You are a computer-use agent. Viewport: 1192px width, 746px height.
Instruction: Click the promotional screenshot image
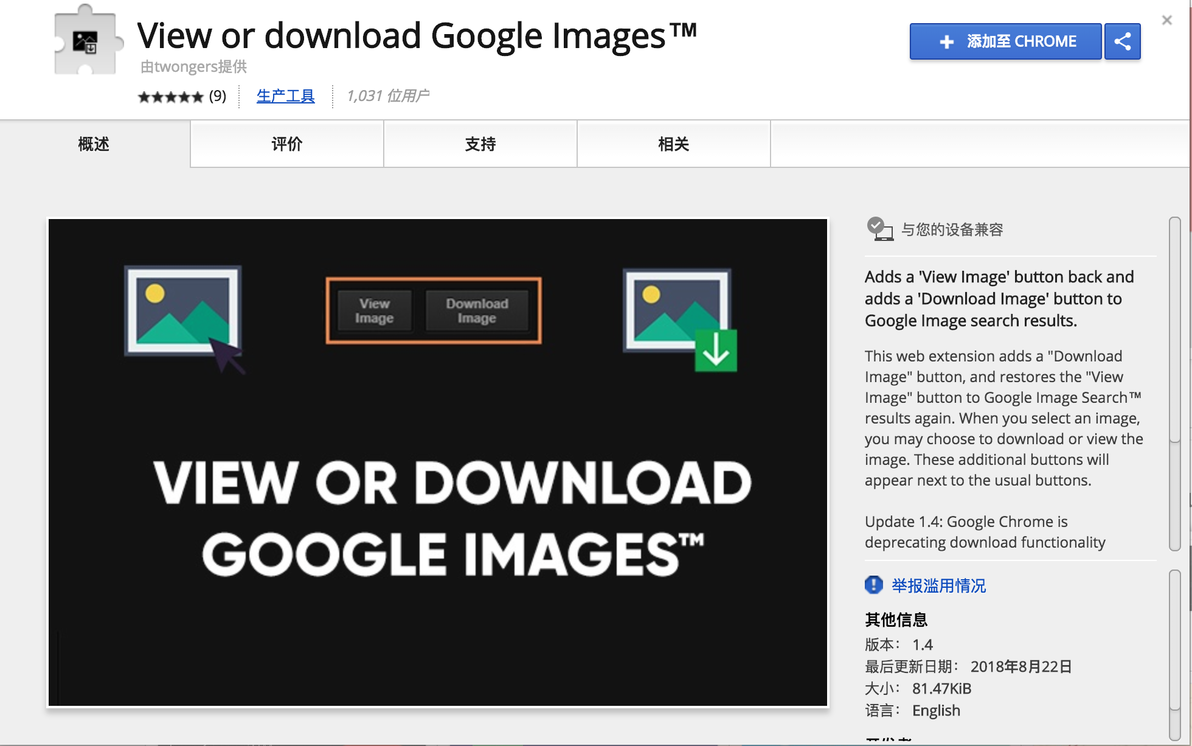438,463
